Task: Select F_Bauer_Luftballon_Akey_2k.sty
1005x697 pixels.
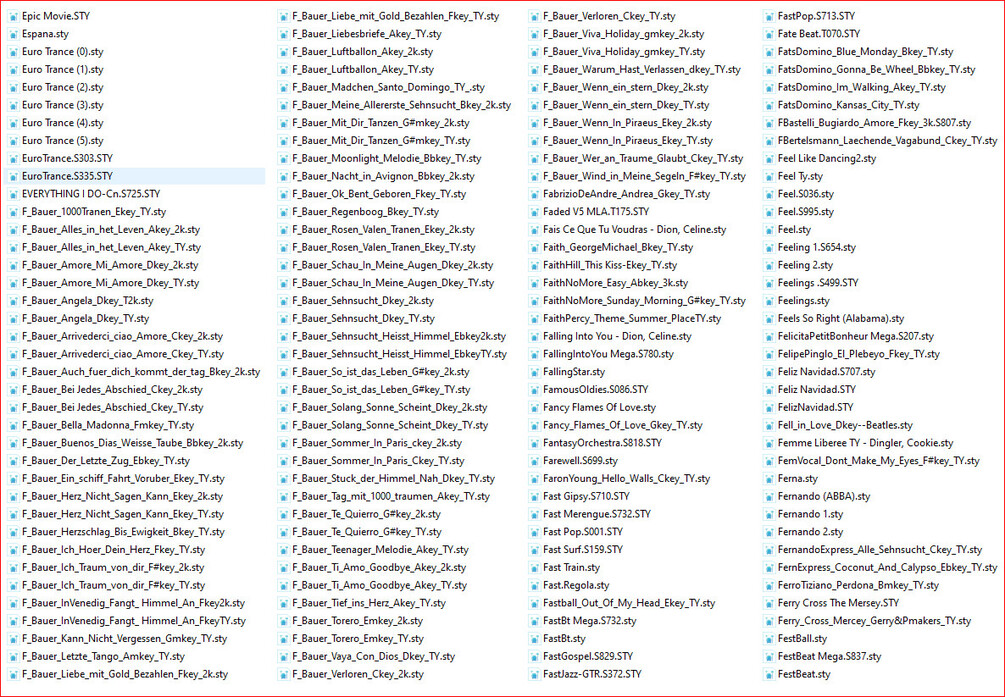Action: click(362, 52)
